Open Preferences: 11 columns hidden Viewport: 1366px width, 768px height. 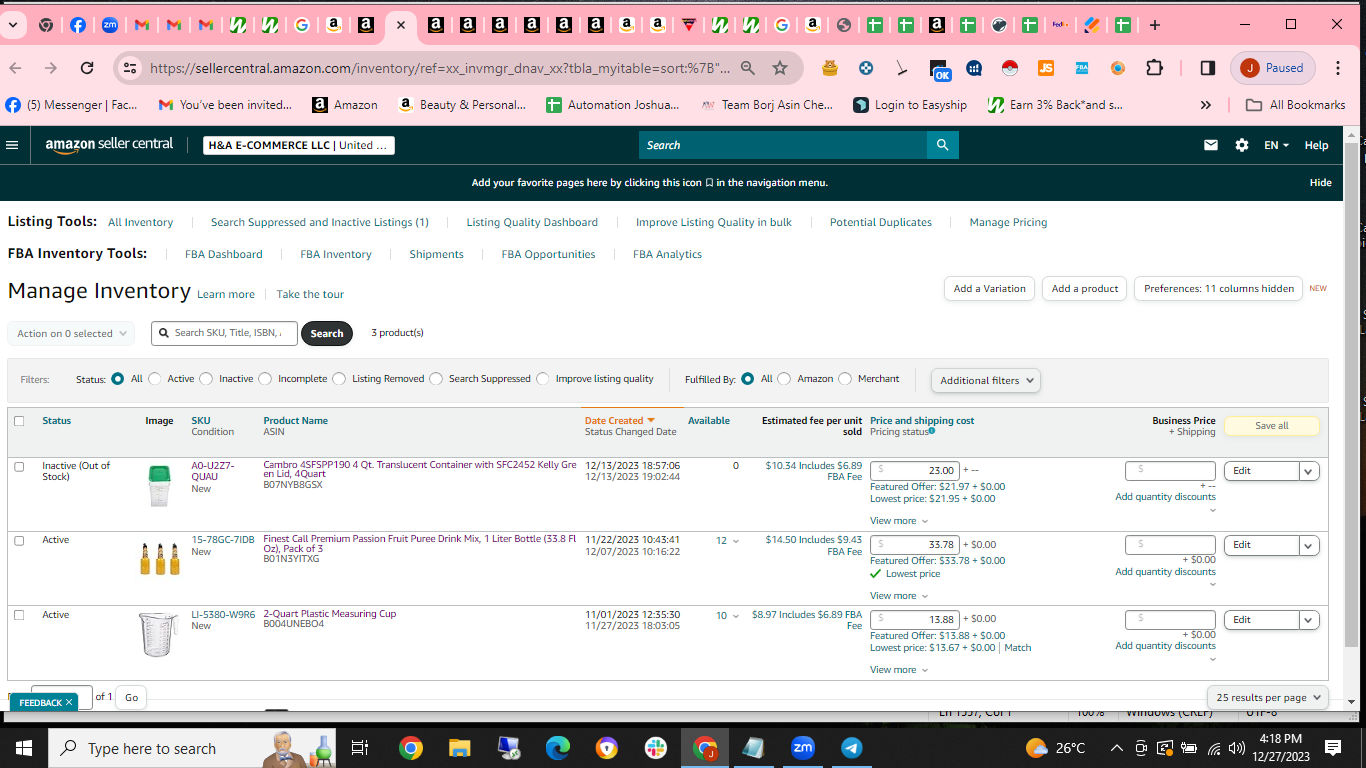click(1218, 288)
